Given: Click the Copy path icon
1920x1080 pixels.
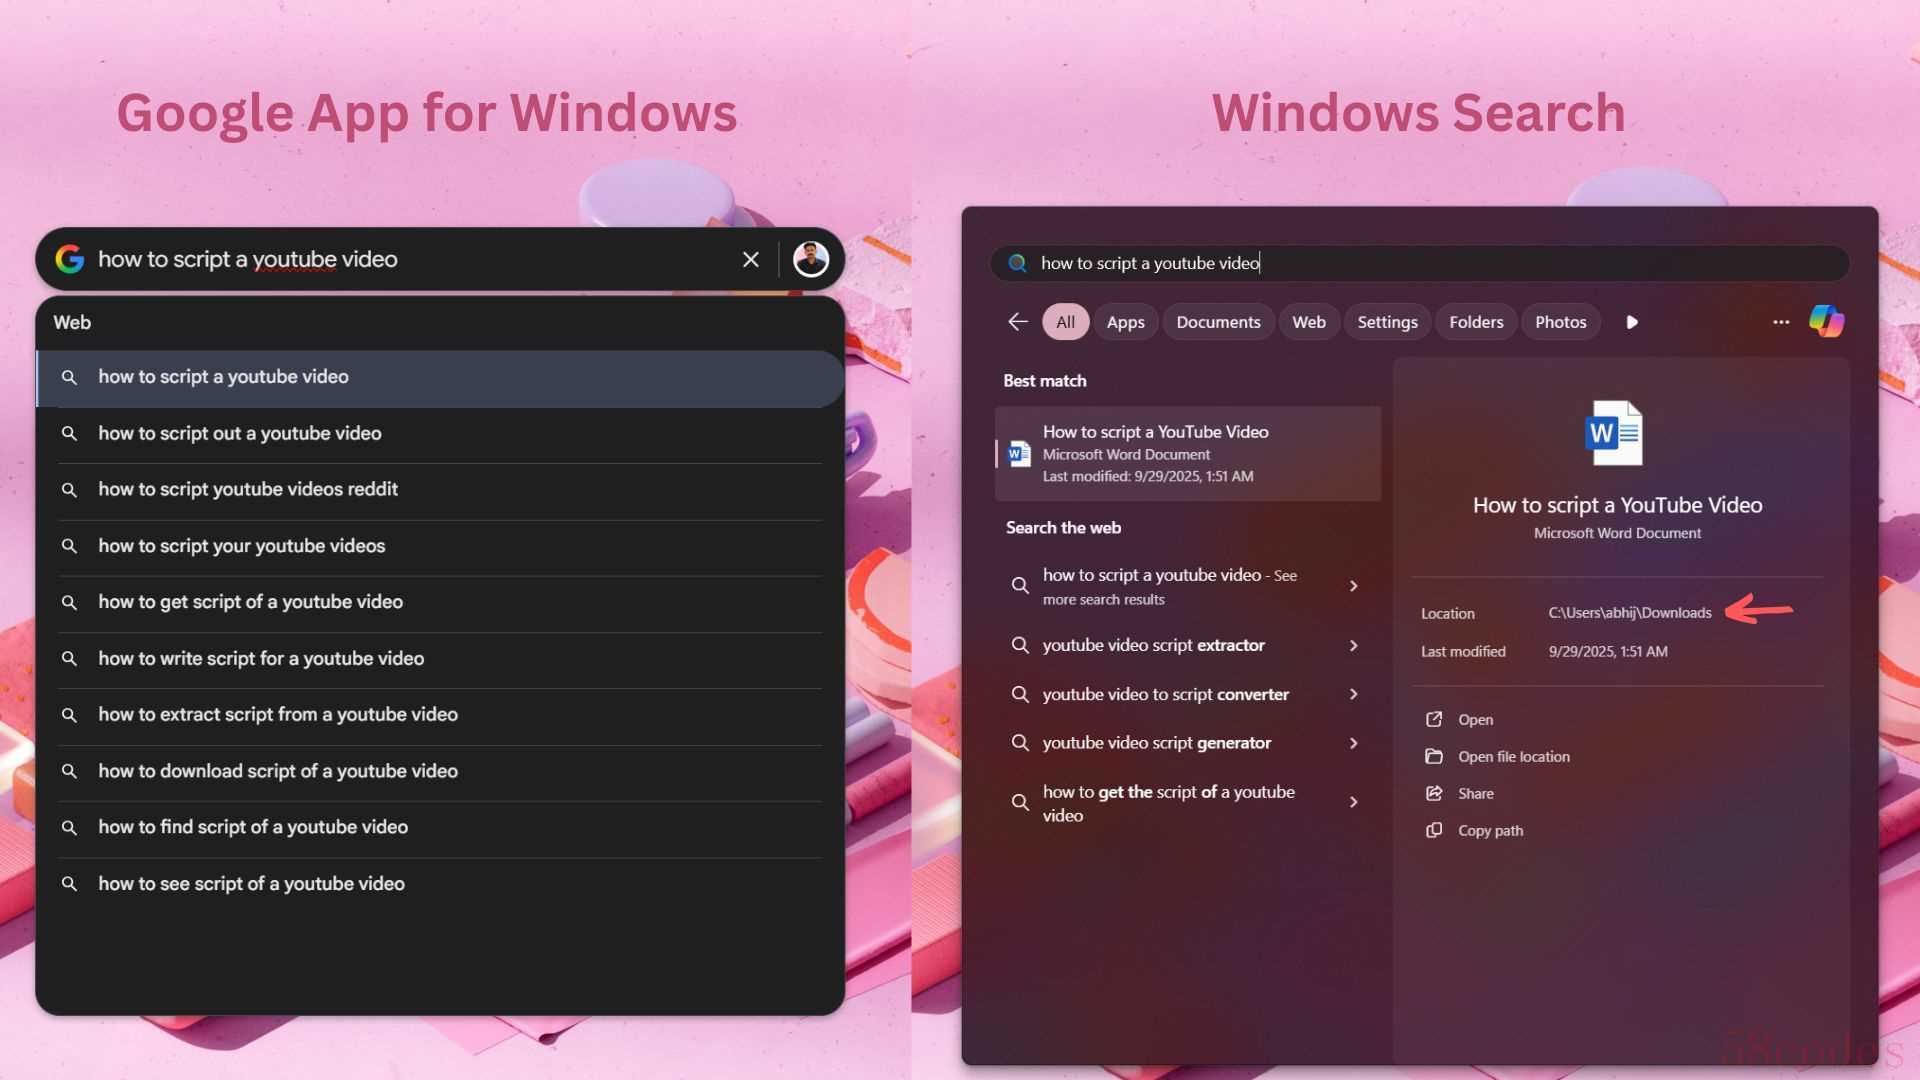Looking at the screenshot, I should 1434,831.
